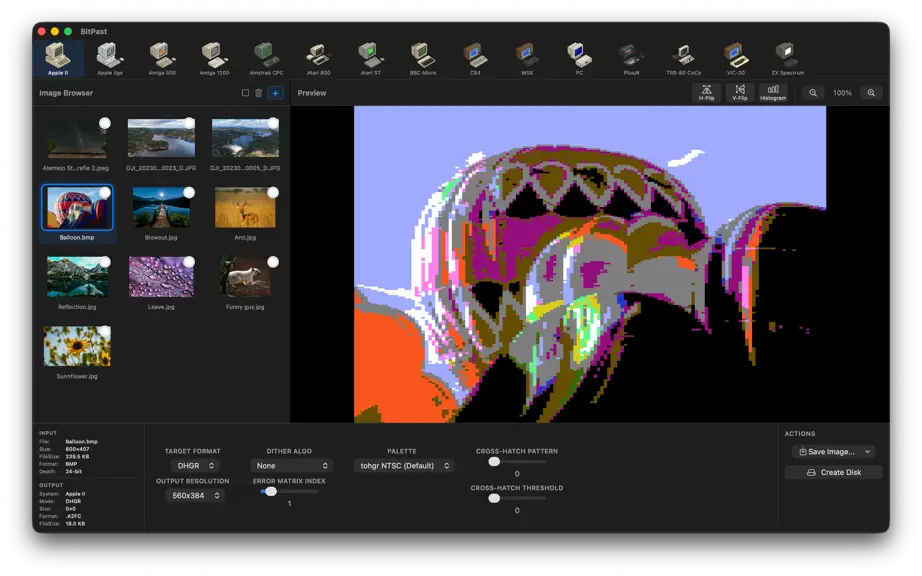
Task: Choose the PC system icon
Action: pos(579,59)
